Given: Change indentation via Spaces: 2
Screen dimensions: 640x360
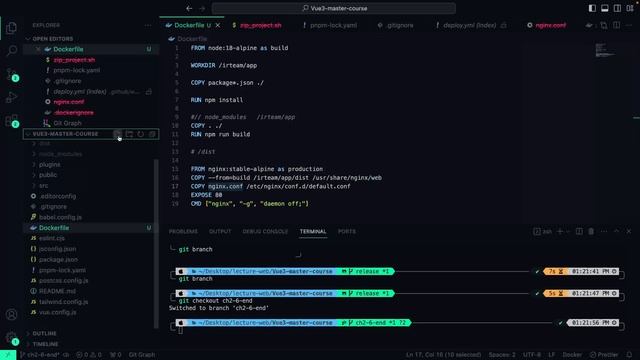Looking at the screenshot, I should pos(502,355).
